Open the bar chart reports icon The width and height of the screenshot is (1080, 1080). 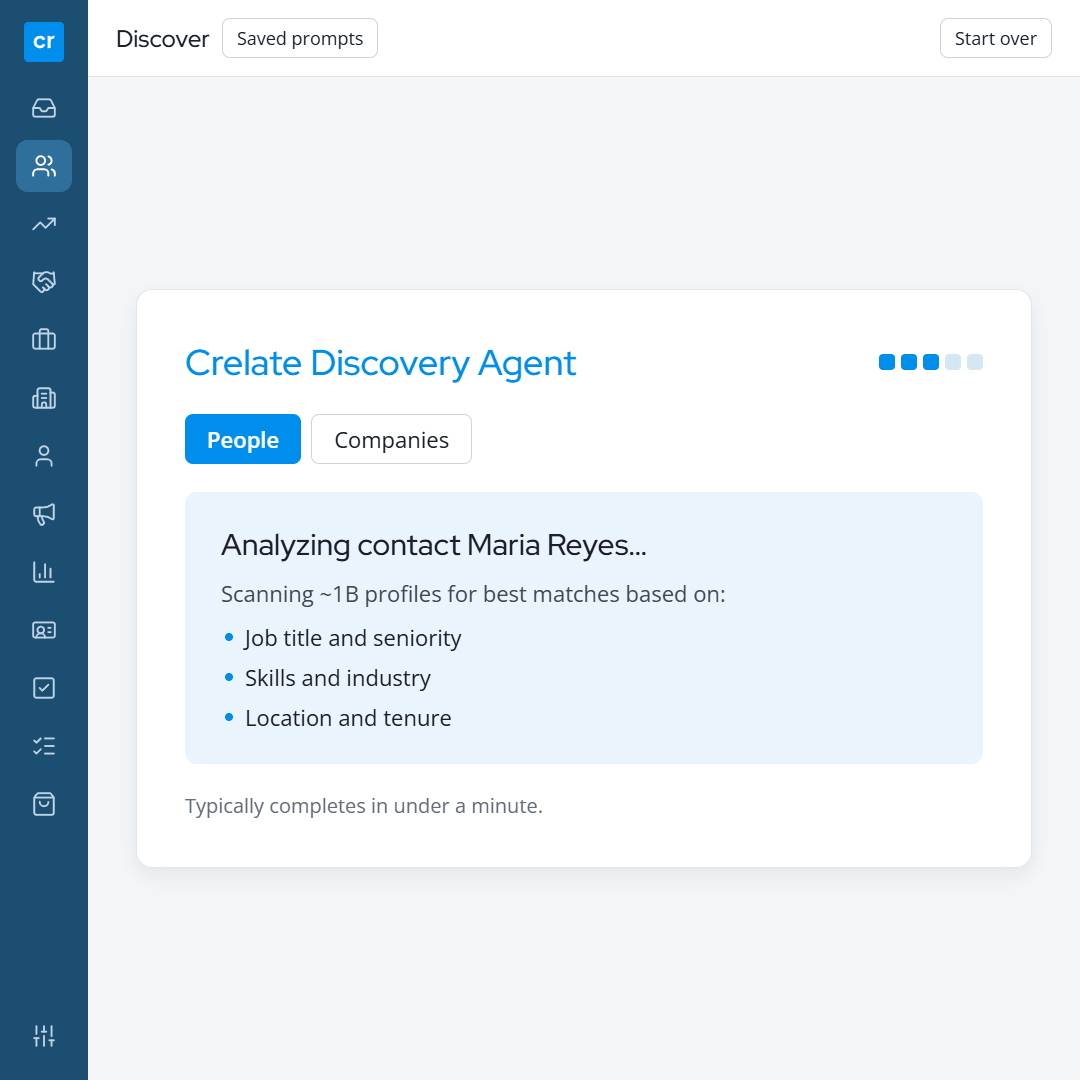(43, 572)
